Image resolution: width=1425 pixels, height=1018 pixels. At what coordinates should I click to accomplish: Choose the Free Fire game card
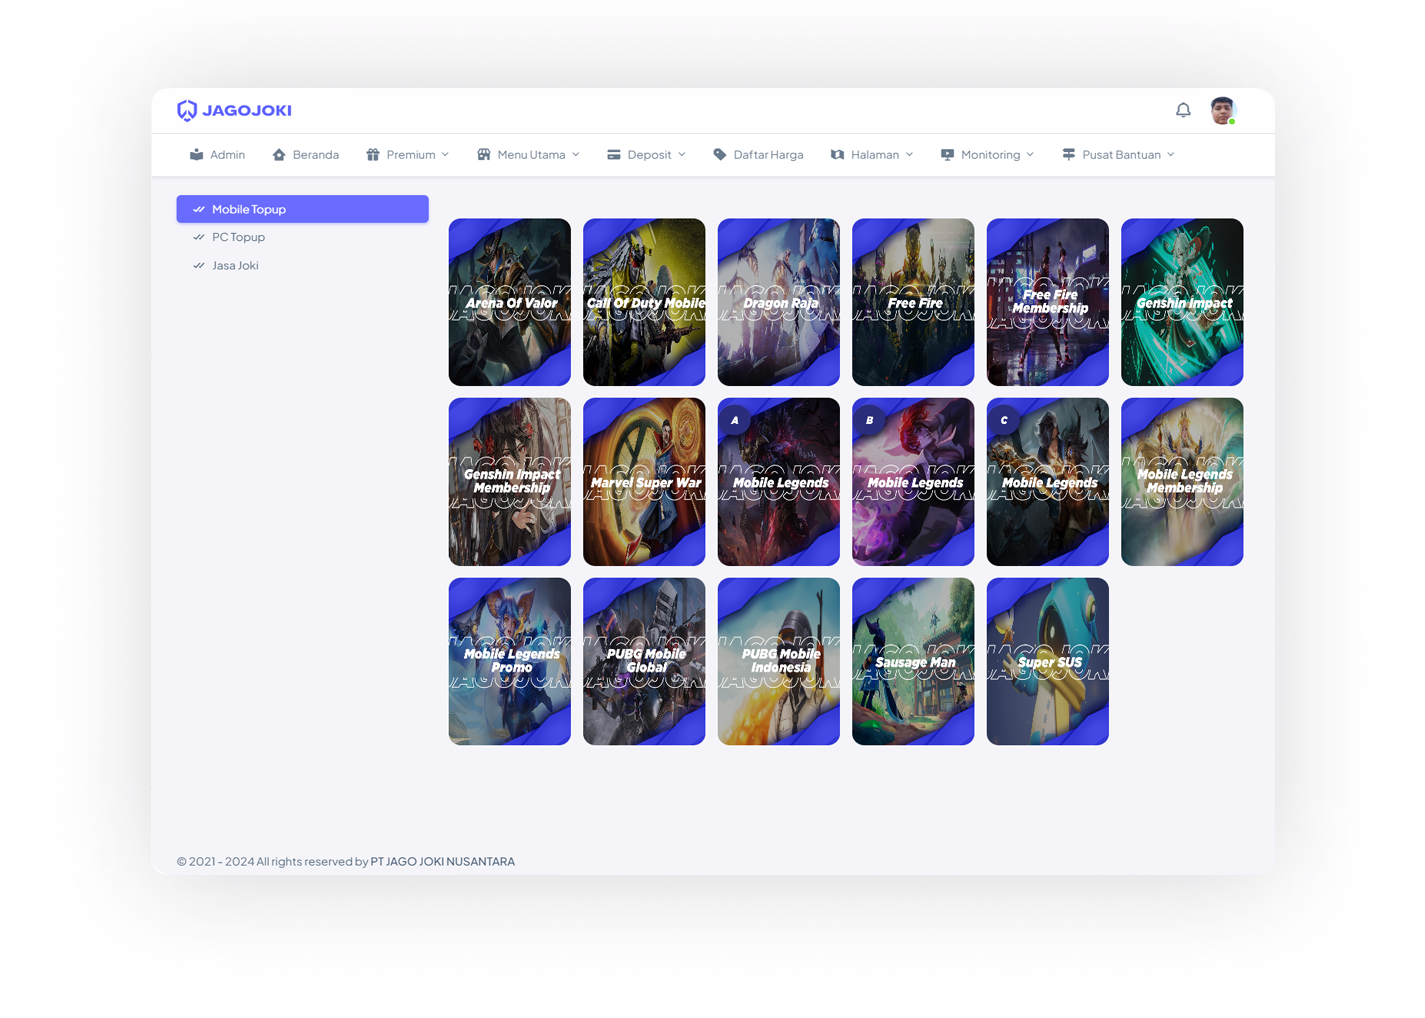[913, 302]
